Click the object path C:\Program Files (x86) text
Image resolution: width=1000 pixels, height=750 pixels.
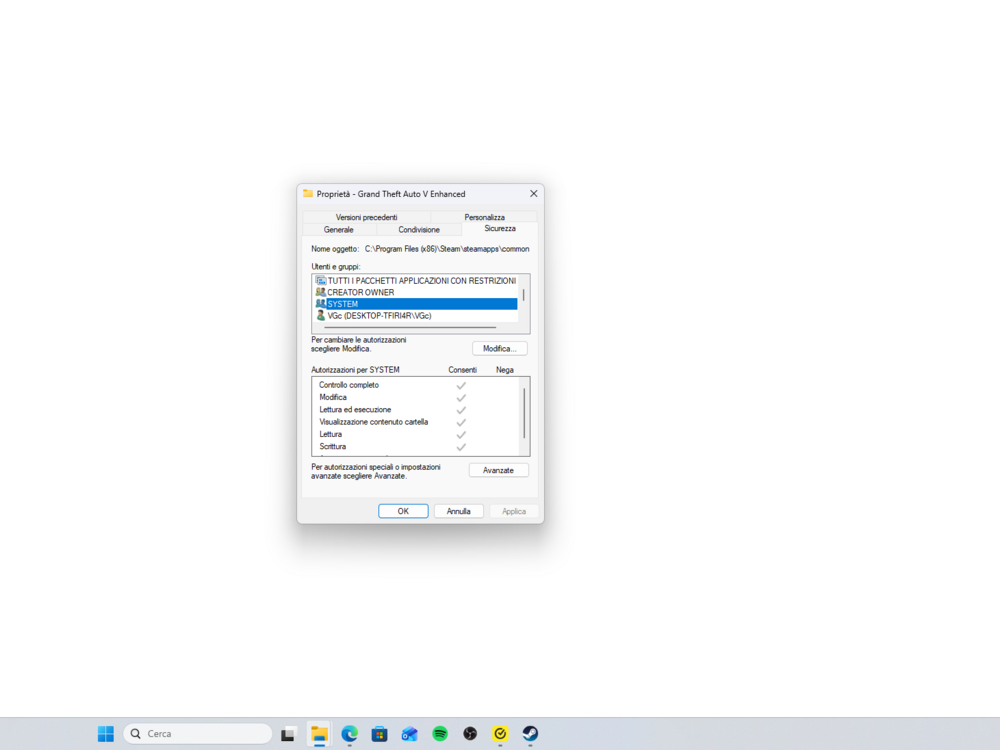pyautogui.click(x=447, y=249)
